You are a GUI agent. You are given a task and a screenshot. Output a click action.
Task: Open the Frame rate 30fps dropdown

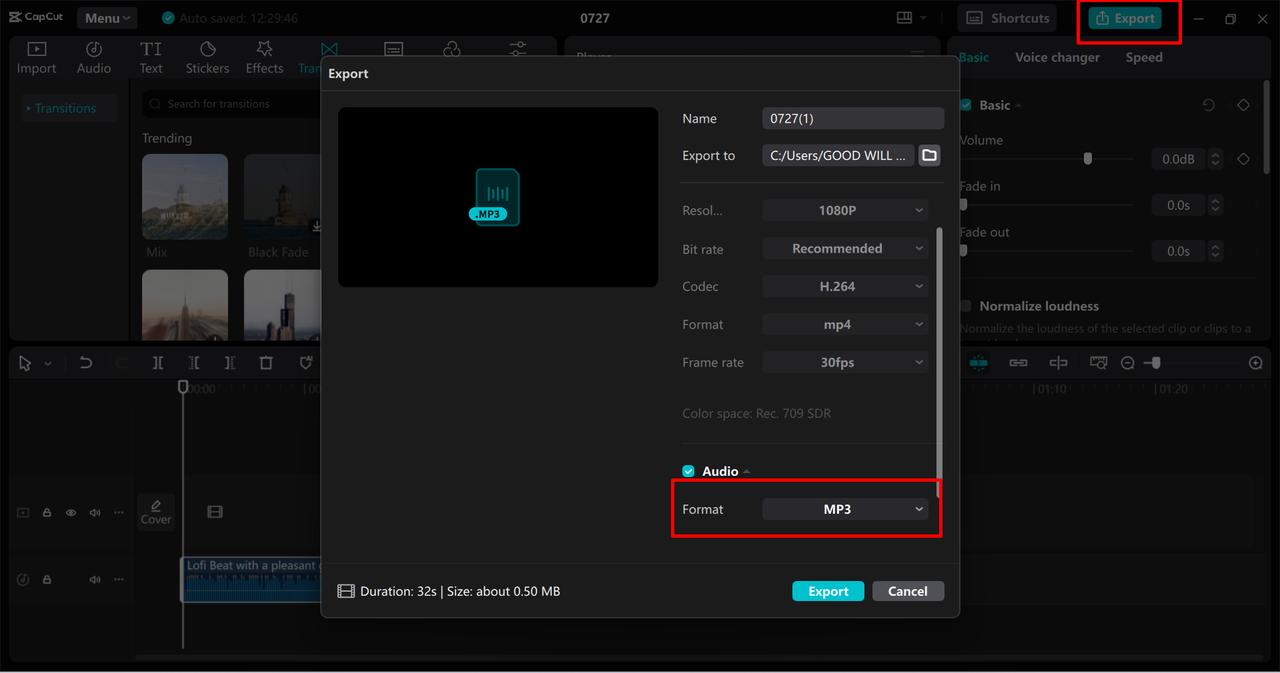coord(845,362)
